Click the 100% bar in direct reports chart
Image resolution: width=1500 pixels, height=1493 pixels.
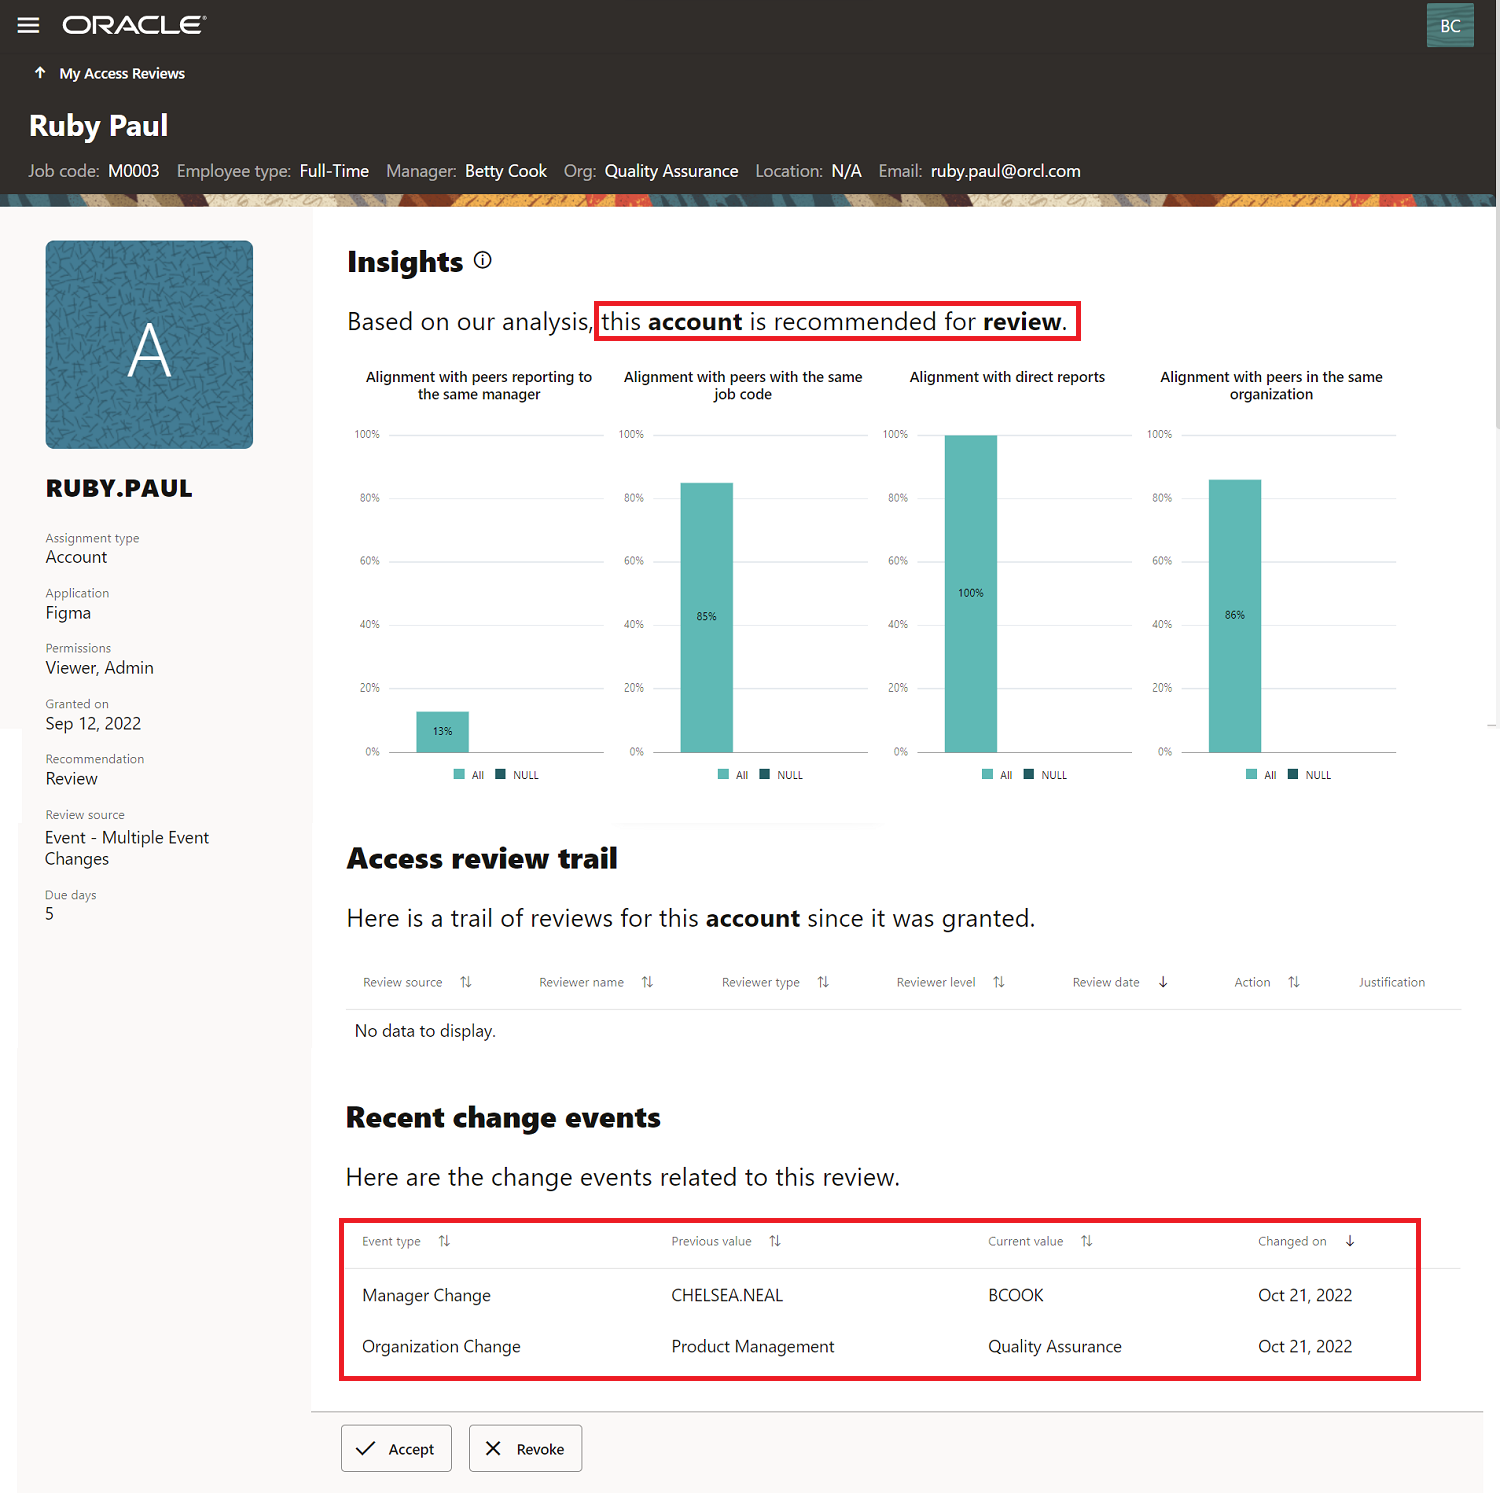pyautogui.click(x=971, y=594)
